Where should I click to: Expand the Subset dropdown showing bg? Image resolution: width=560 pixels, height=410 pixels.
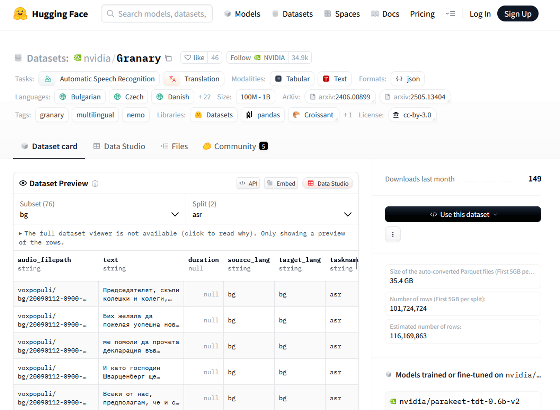(x=100, y=209)
